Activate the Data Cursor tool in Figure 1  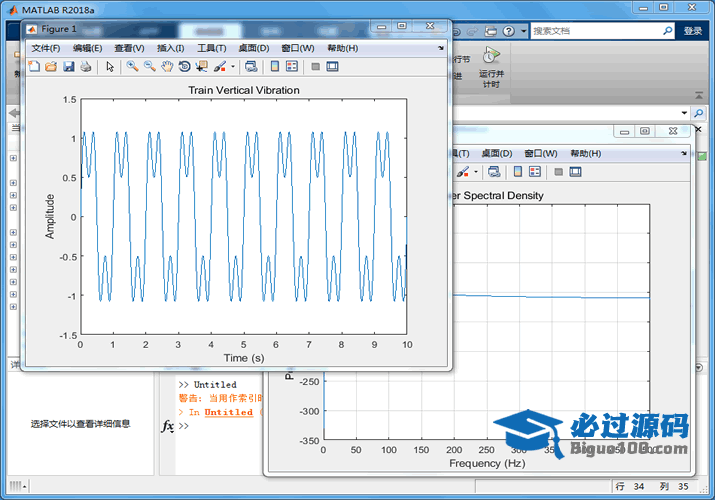pyautogui.click(x=202, y=67)
